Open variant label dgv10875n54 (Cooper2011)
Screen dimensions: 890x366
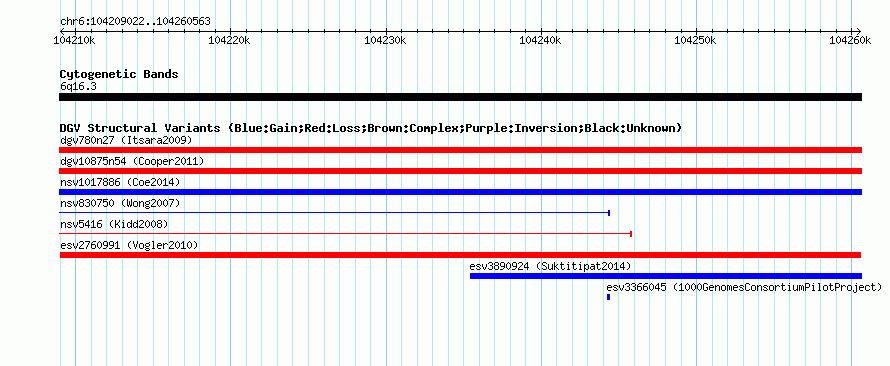click(x=132, y=161)
